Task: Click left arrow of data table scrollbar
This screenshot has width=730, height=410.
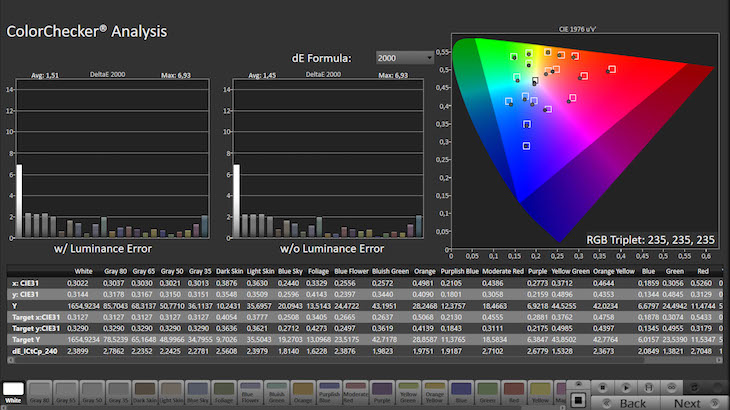Action: tap(10, 360)
